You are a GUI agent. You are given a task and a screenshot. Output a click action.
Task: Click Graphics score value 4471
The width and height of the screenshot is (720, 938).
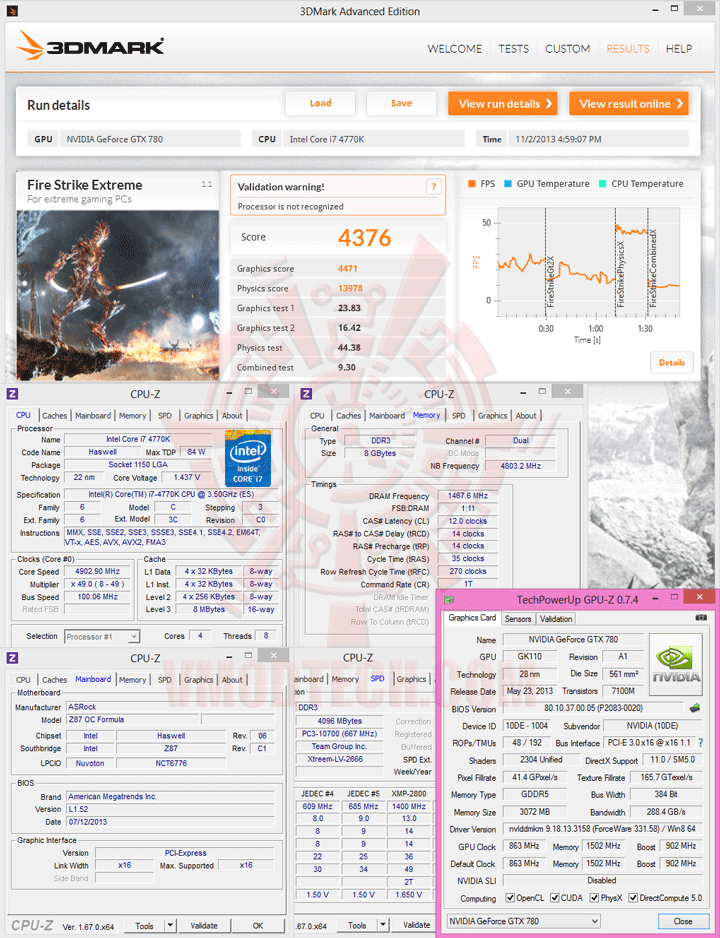coord(347,269)
